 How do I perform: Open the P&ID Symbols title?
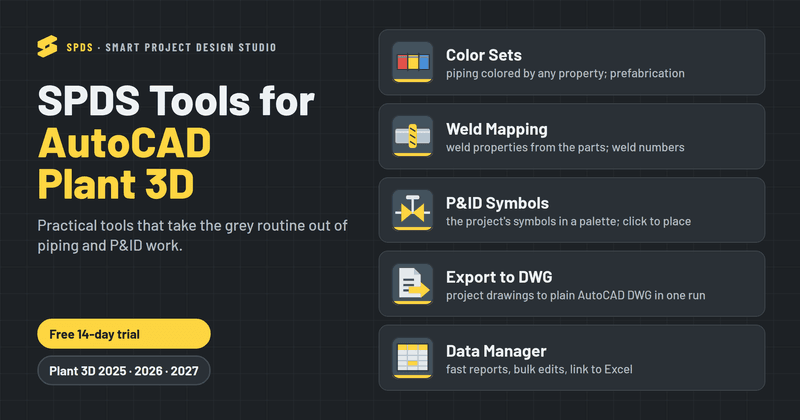(x=497, y=203)
